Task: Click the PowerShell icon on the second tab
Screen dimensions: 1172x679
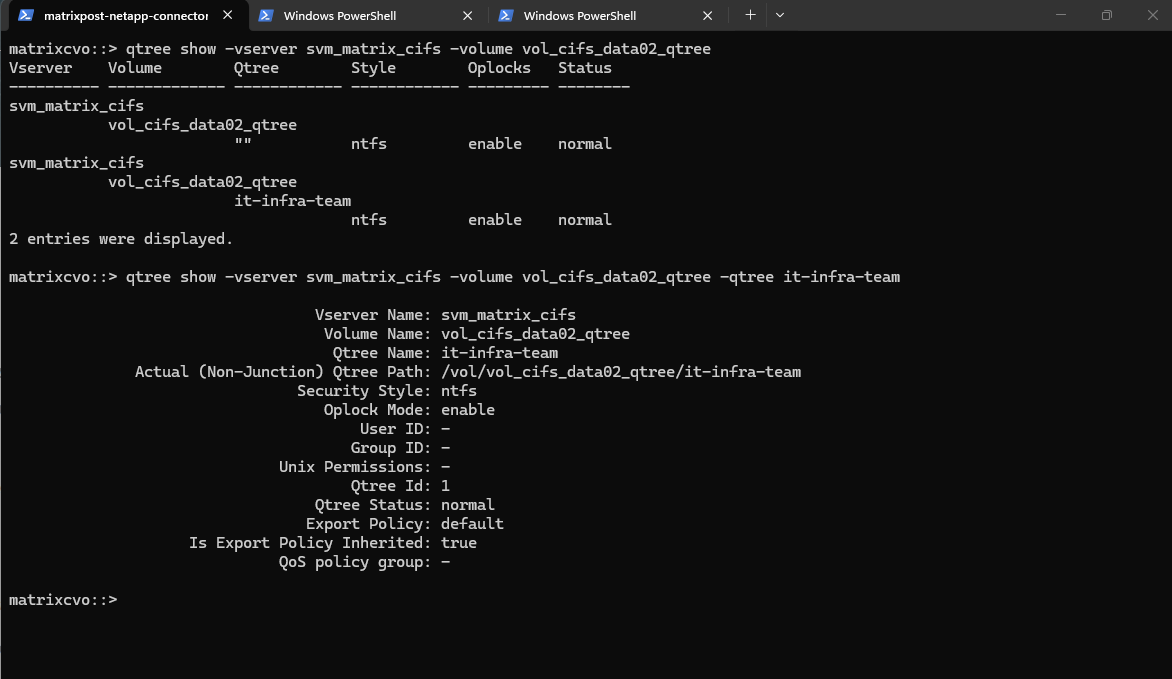Action: pyautogui.click(x=266, y=16)
